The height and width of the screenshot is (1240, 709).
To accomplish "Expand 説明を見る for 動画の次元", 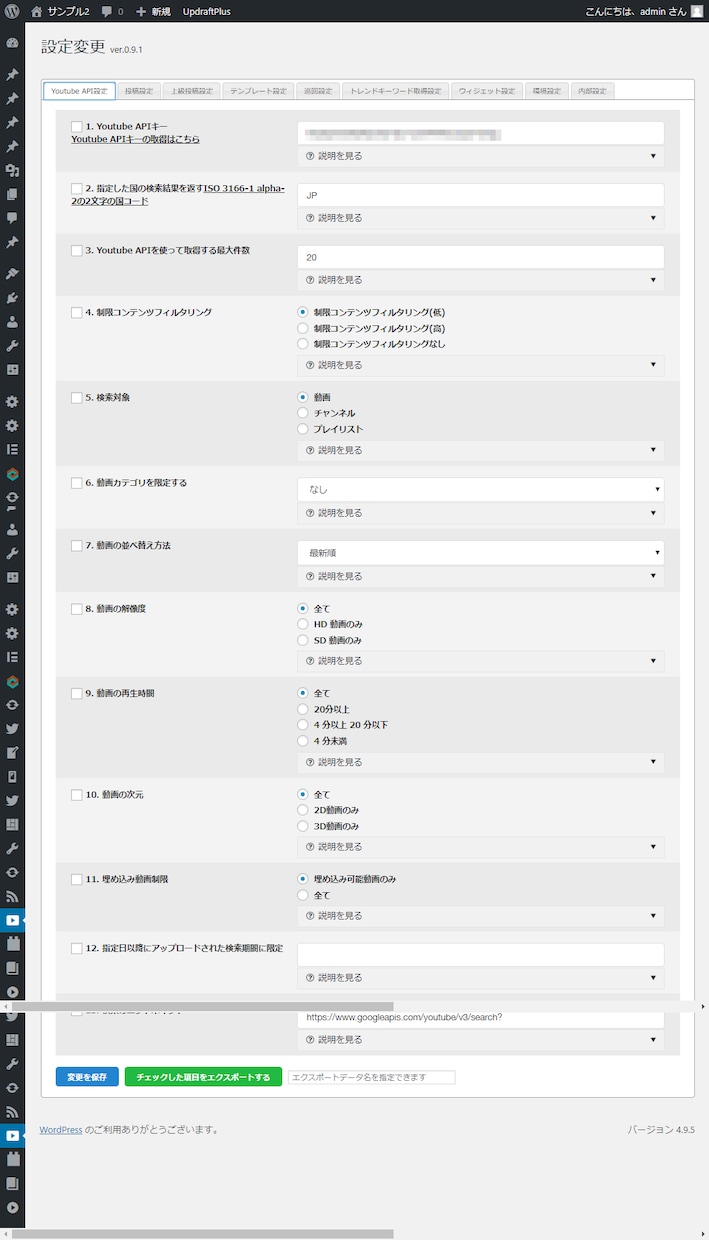I will pyautogui.click(x=481, y=847).
